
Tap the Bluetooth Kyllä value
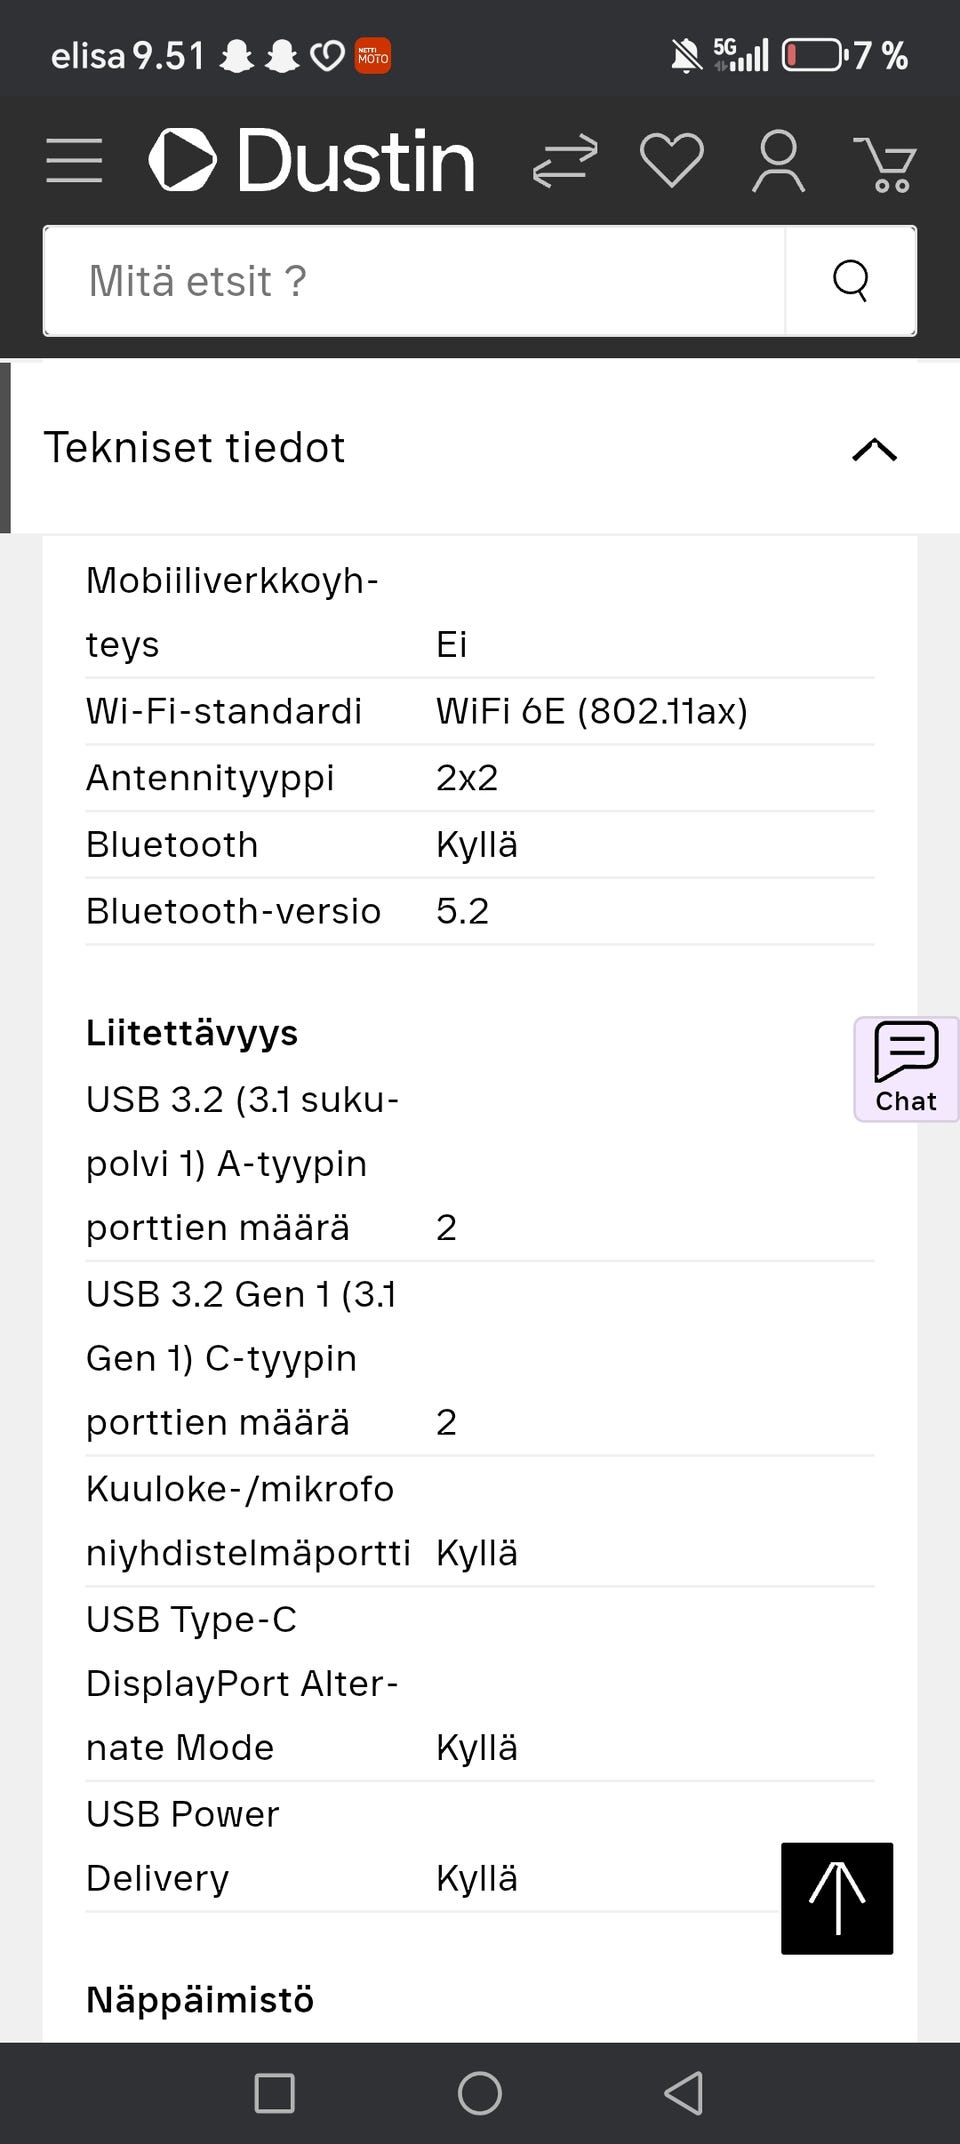click(x=477, y=843)
